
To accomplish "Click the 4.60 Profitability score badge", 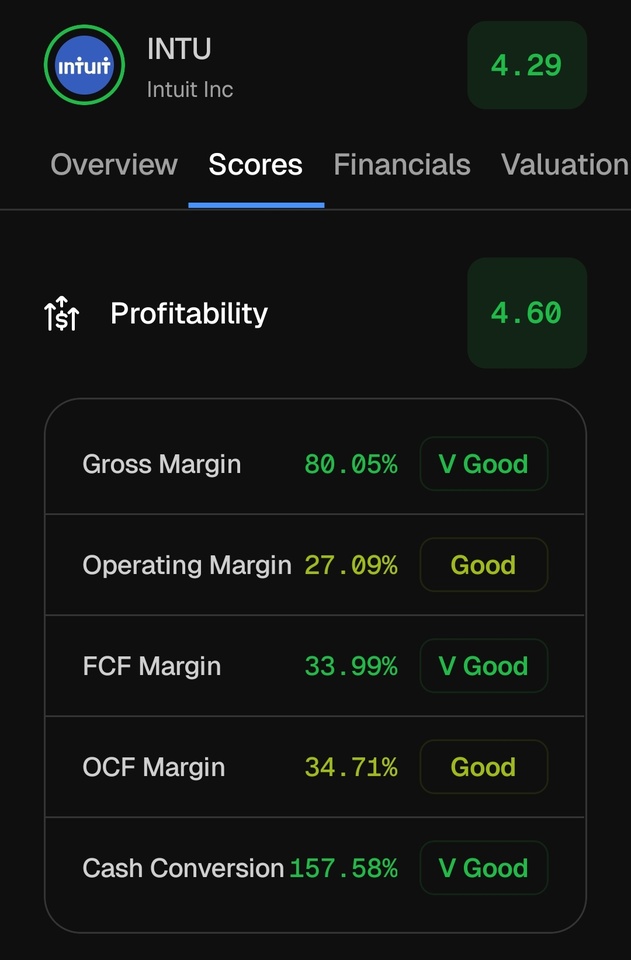I will click(526, 313).
